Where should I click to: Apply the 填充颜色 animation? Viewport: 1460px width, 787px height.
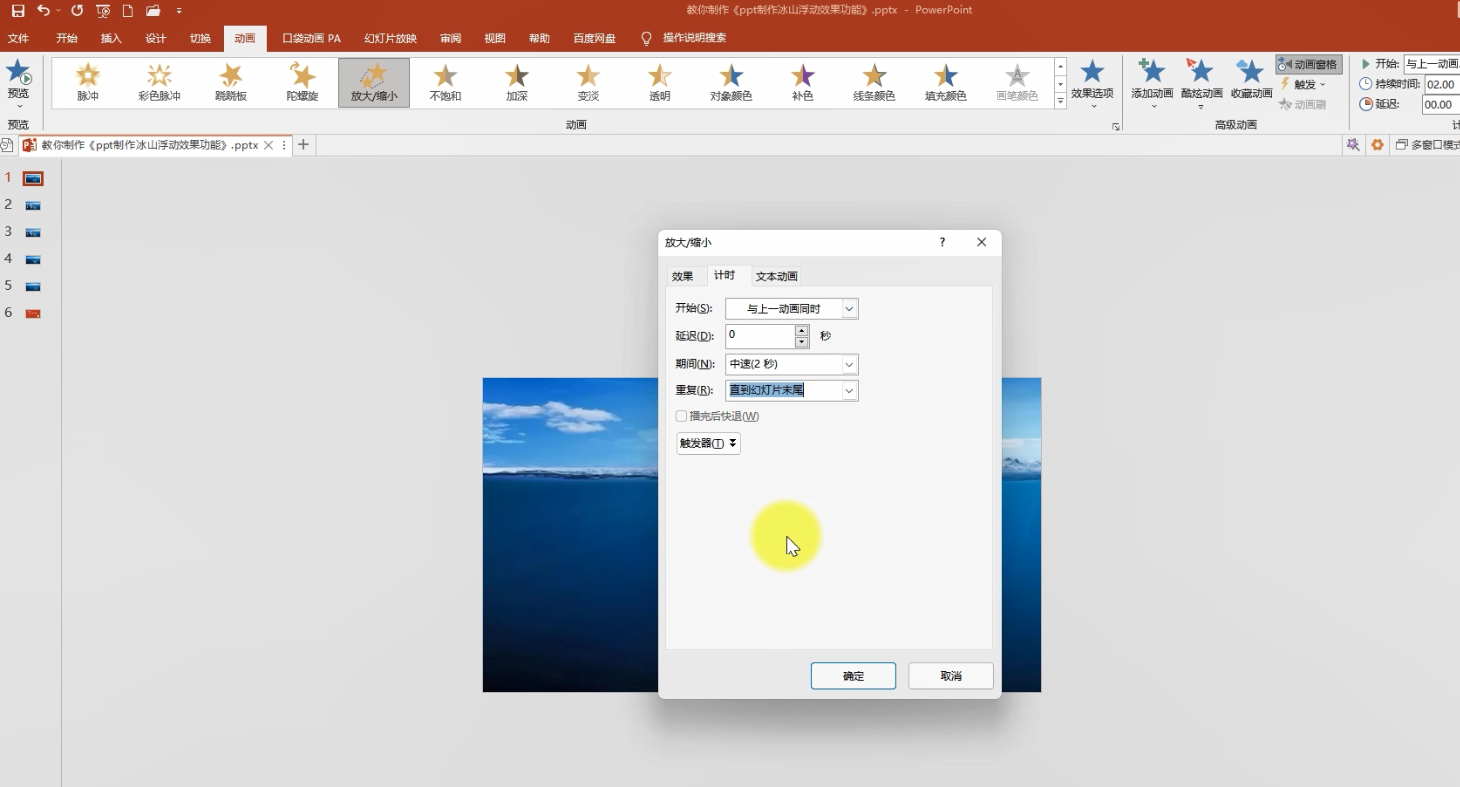[945, 83]
